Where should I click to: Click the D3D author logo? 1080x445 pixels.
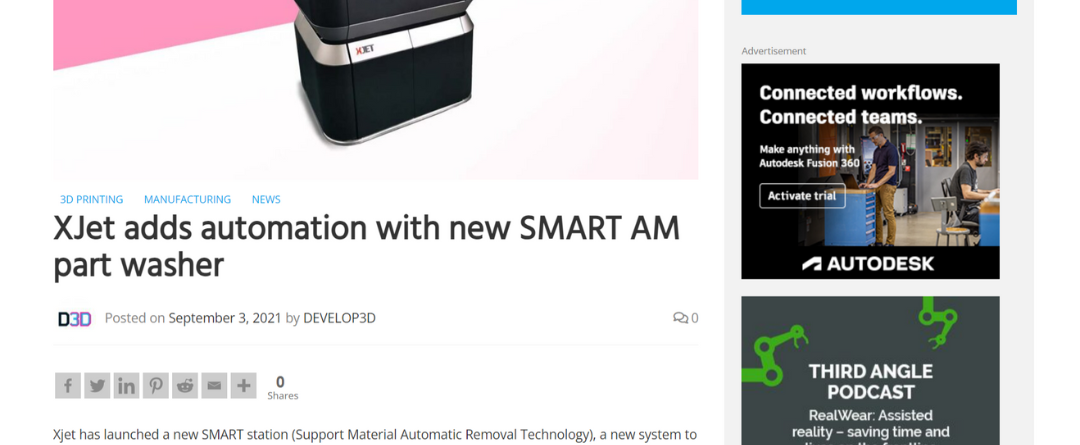tap(74, 318)
